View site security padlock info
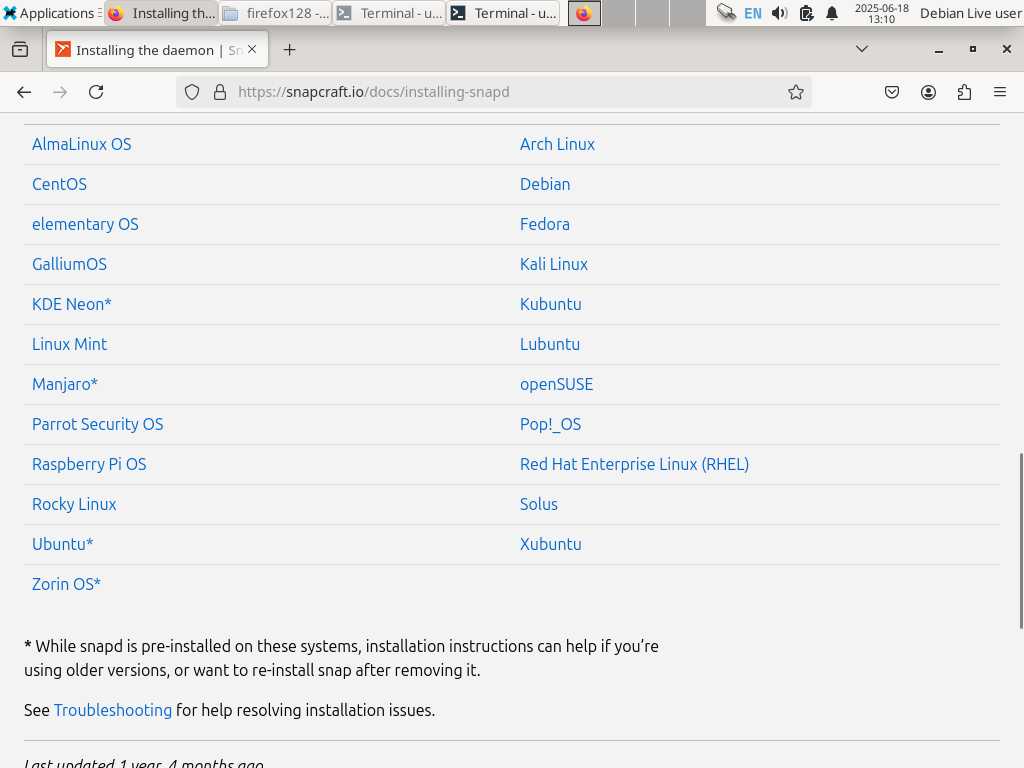The image size is (1024, 768). (220, 92)
